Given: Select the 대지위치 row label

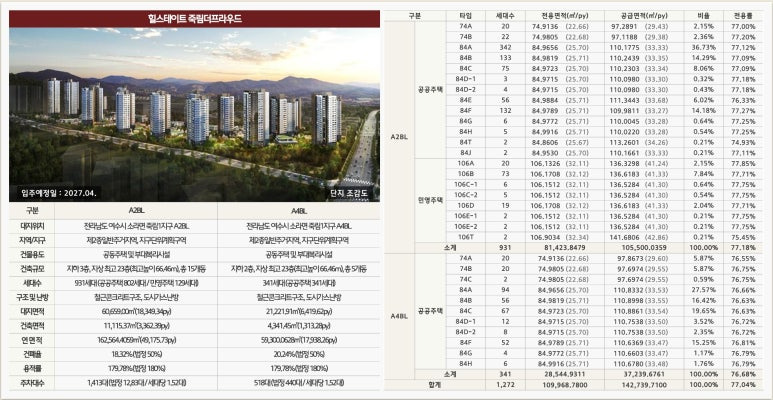Looking at the screenshot, I should pyautogui.click(x=32, y=226).
